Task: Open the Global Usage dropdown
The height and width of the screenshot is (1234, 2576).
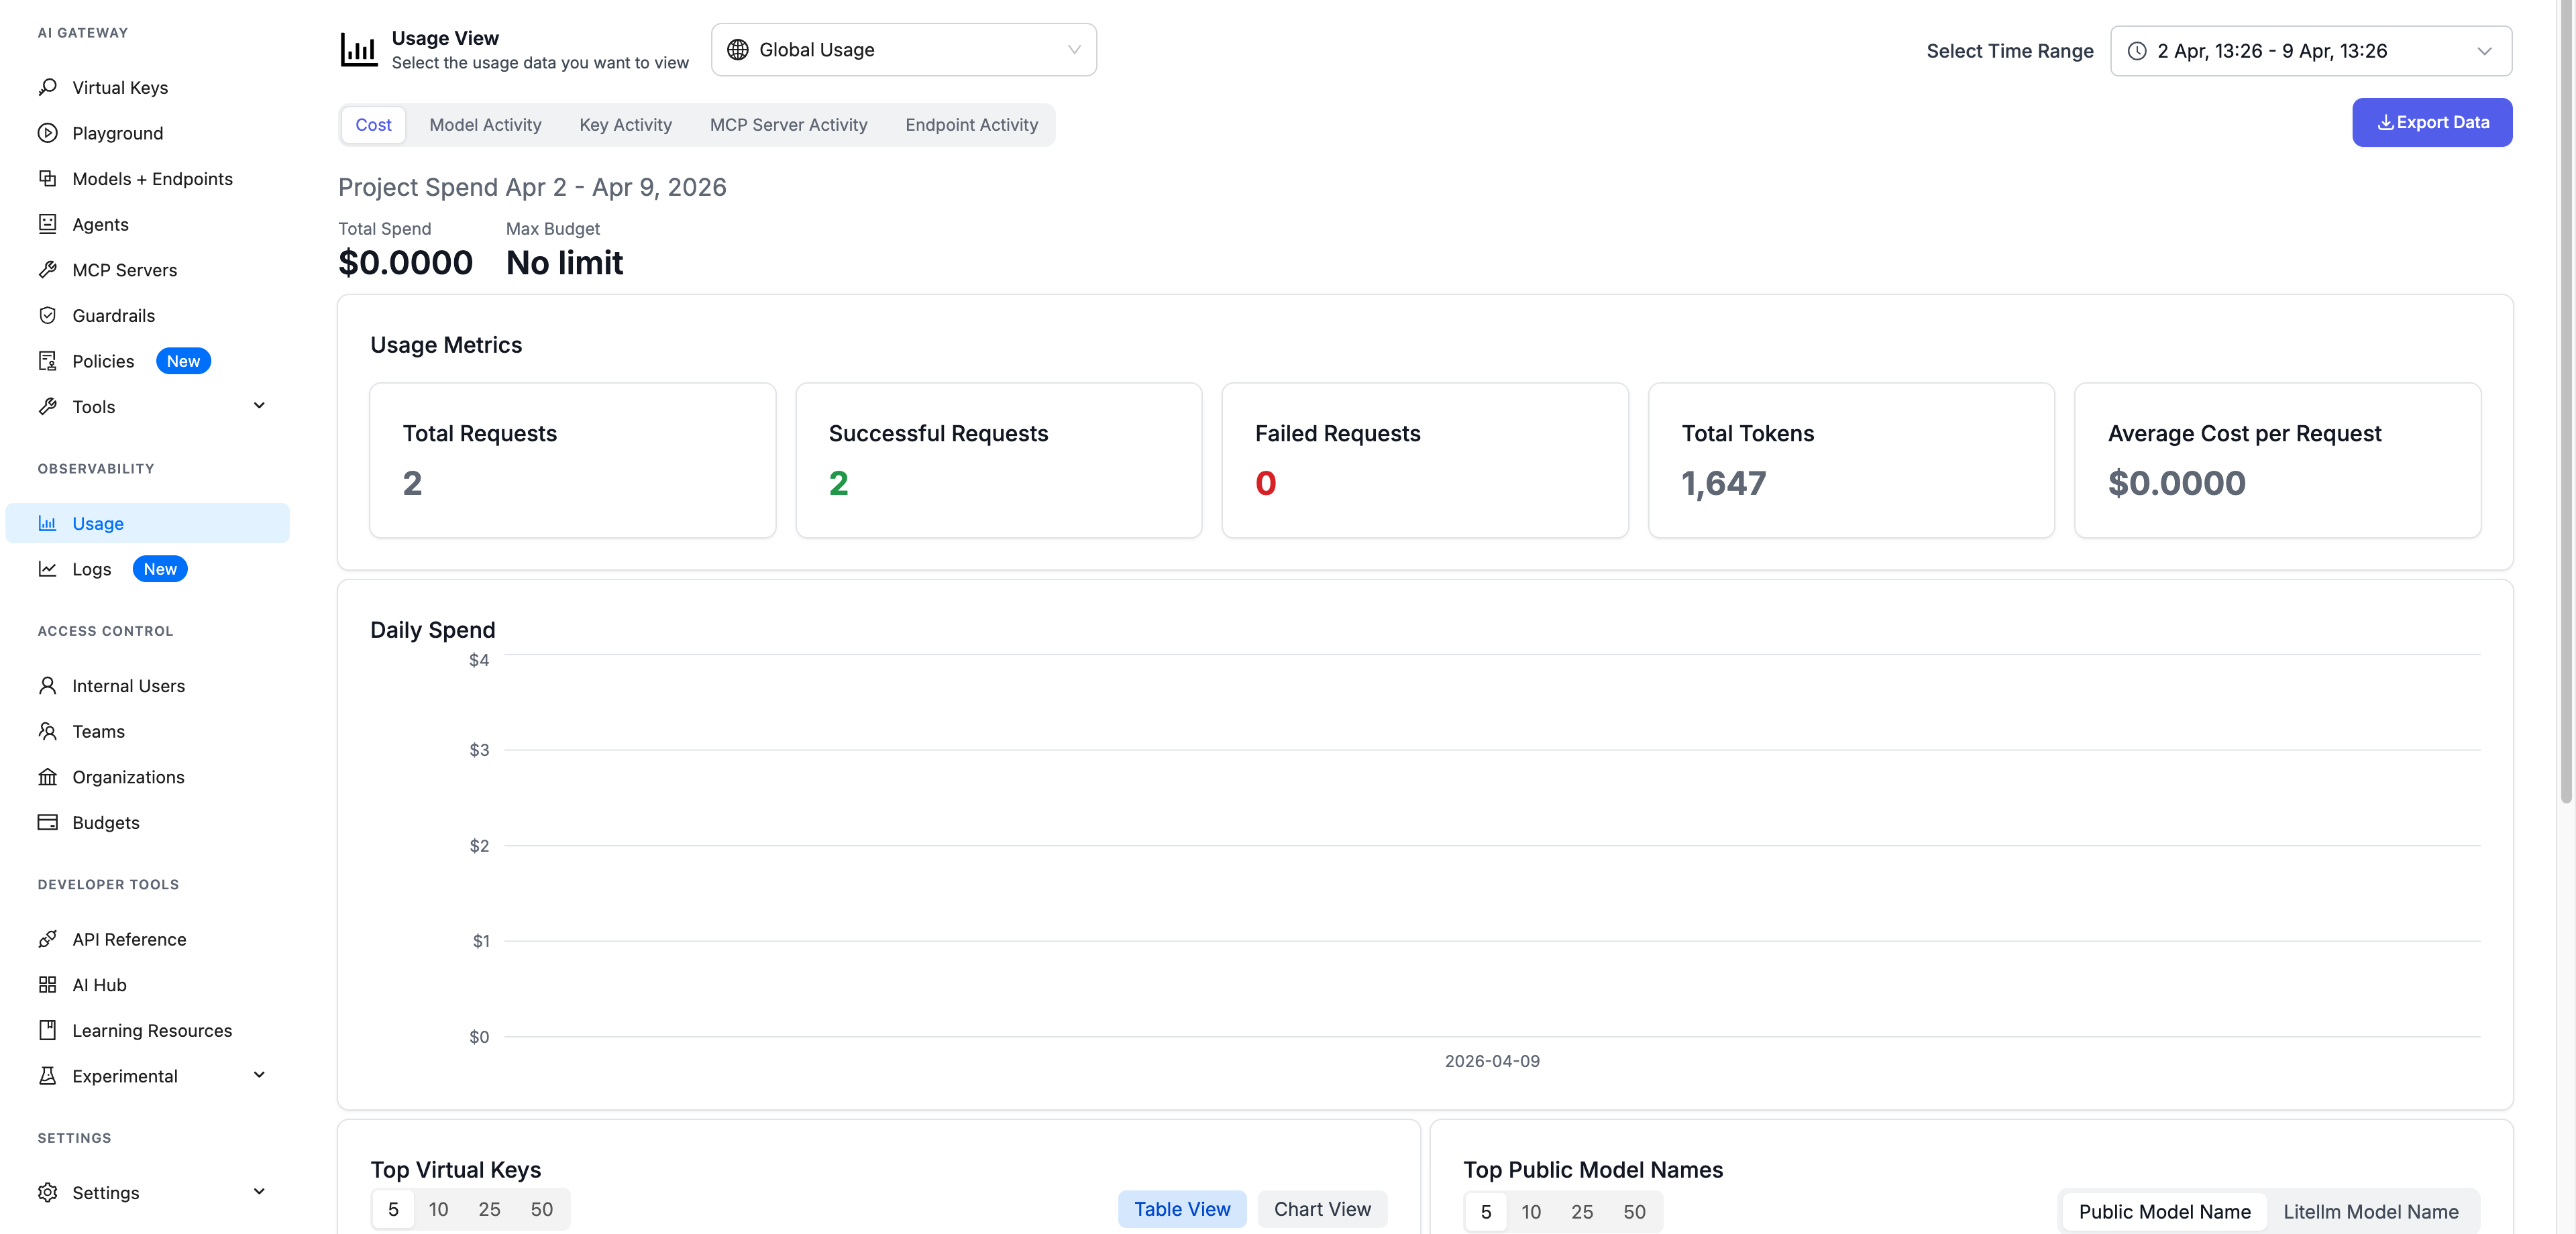Action: [903, 50]
